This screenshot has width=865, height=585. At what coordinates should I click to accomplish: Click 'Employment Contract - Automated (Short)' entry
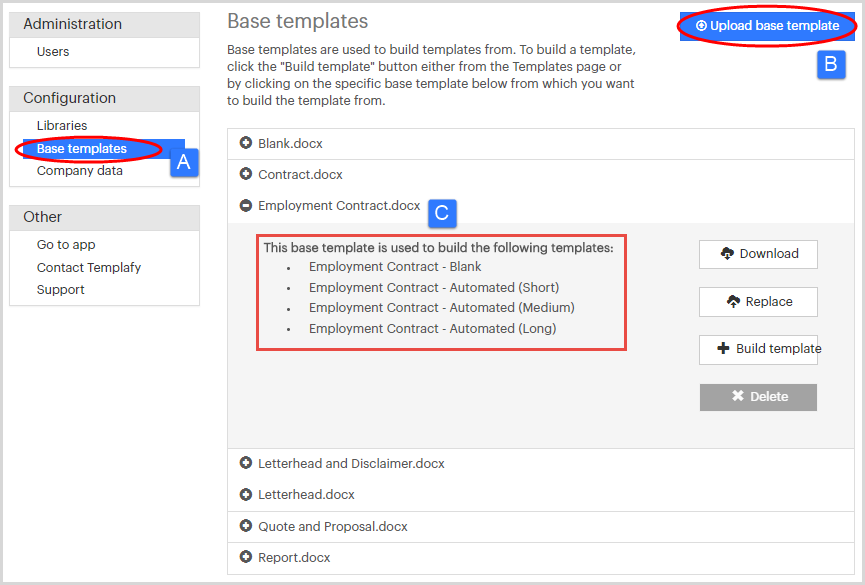434,288
